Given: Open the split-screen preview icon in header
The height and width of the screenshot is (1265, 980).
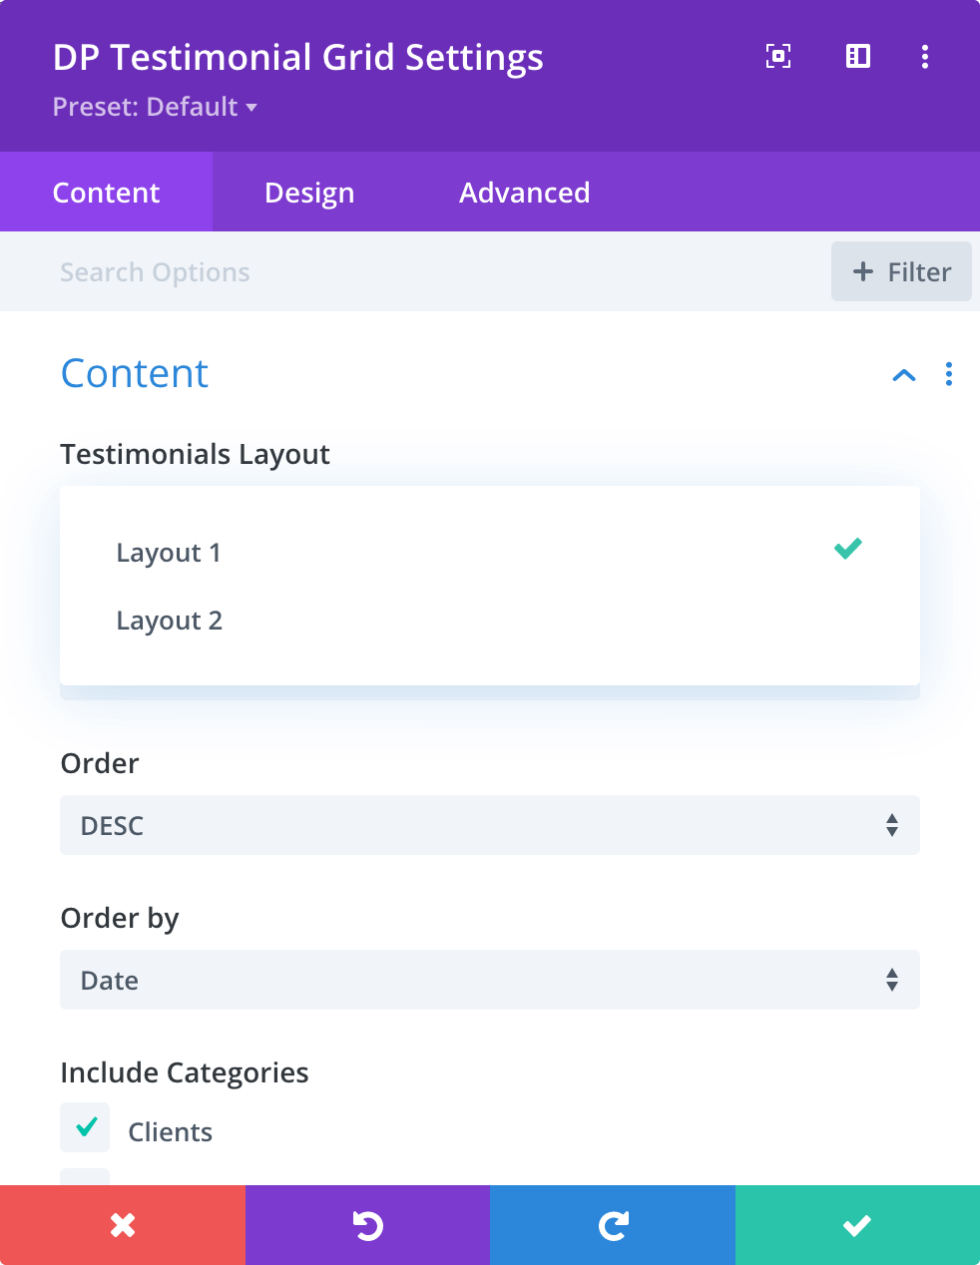Looking at the screenshot, I should pos(857,57).
